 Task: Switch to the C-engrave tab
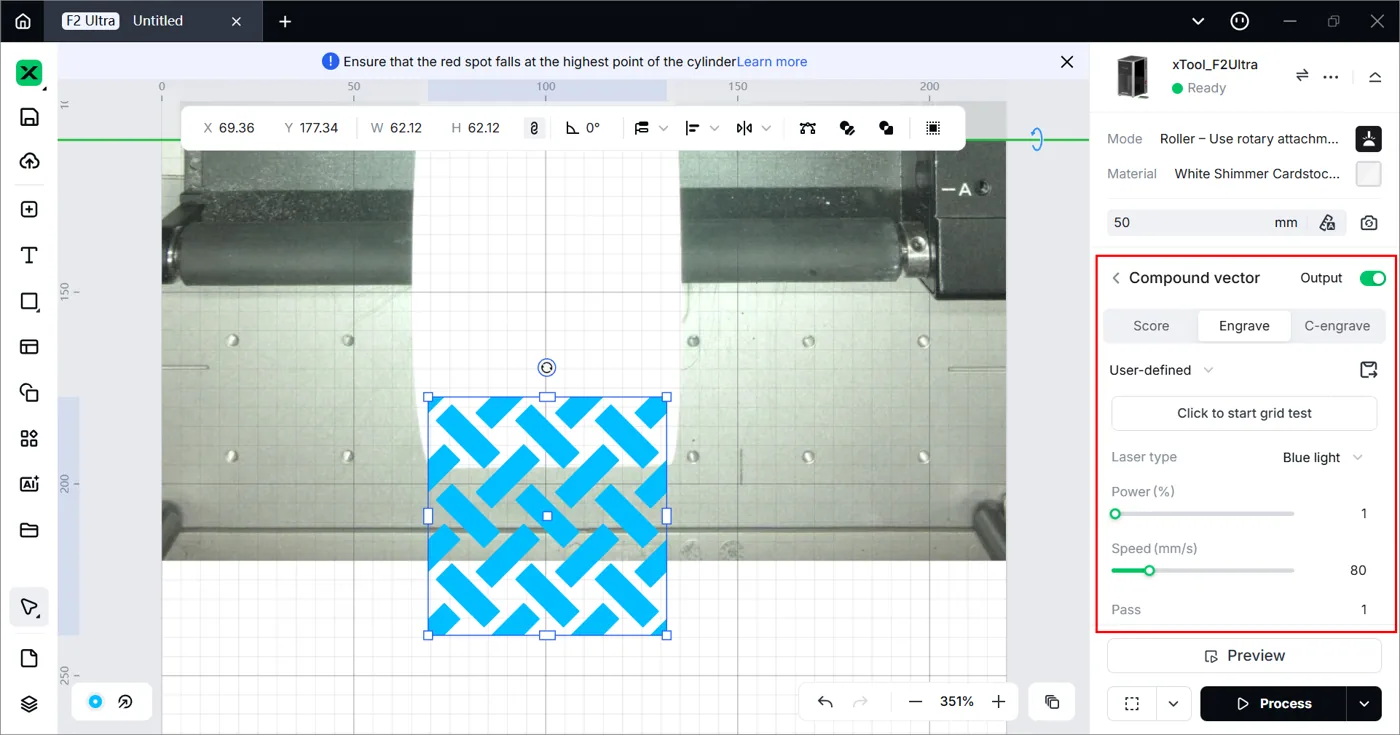tap(1337, 326)
